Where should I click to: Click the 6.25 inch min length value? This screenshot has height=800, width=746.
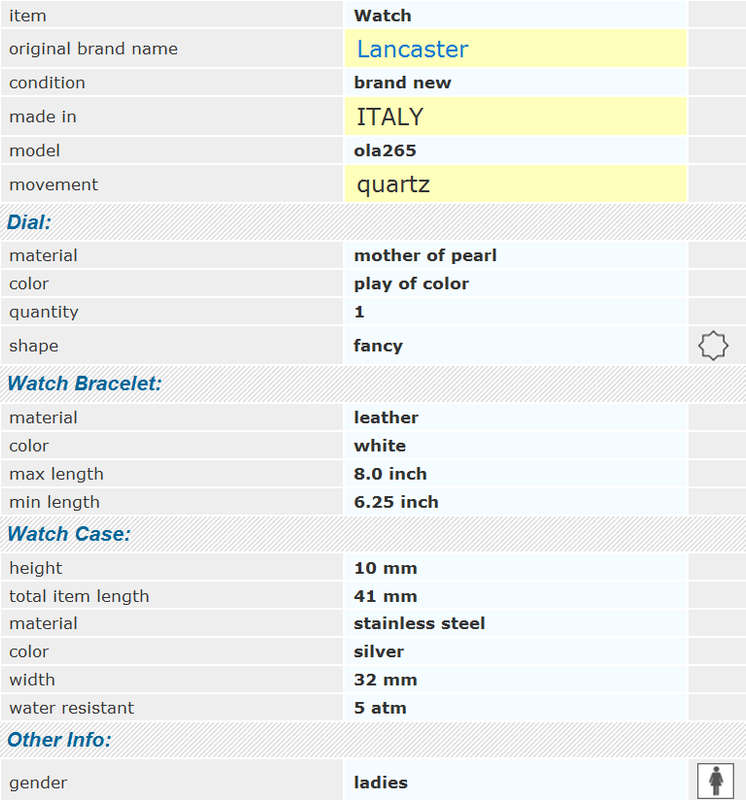click(x=396, y=502)
